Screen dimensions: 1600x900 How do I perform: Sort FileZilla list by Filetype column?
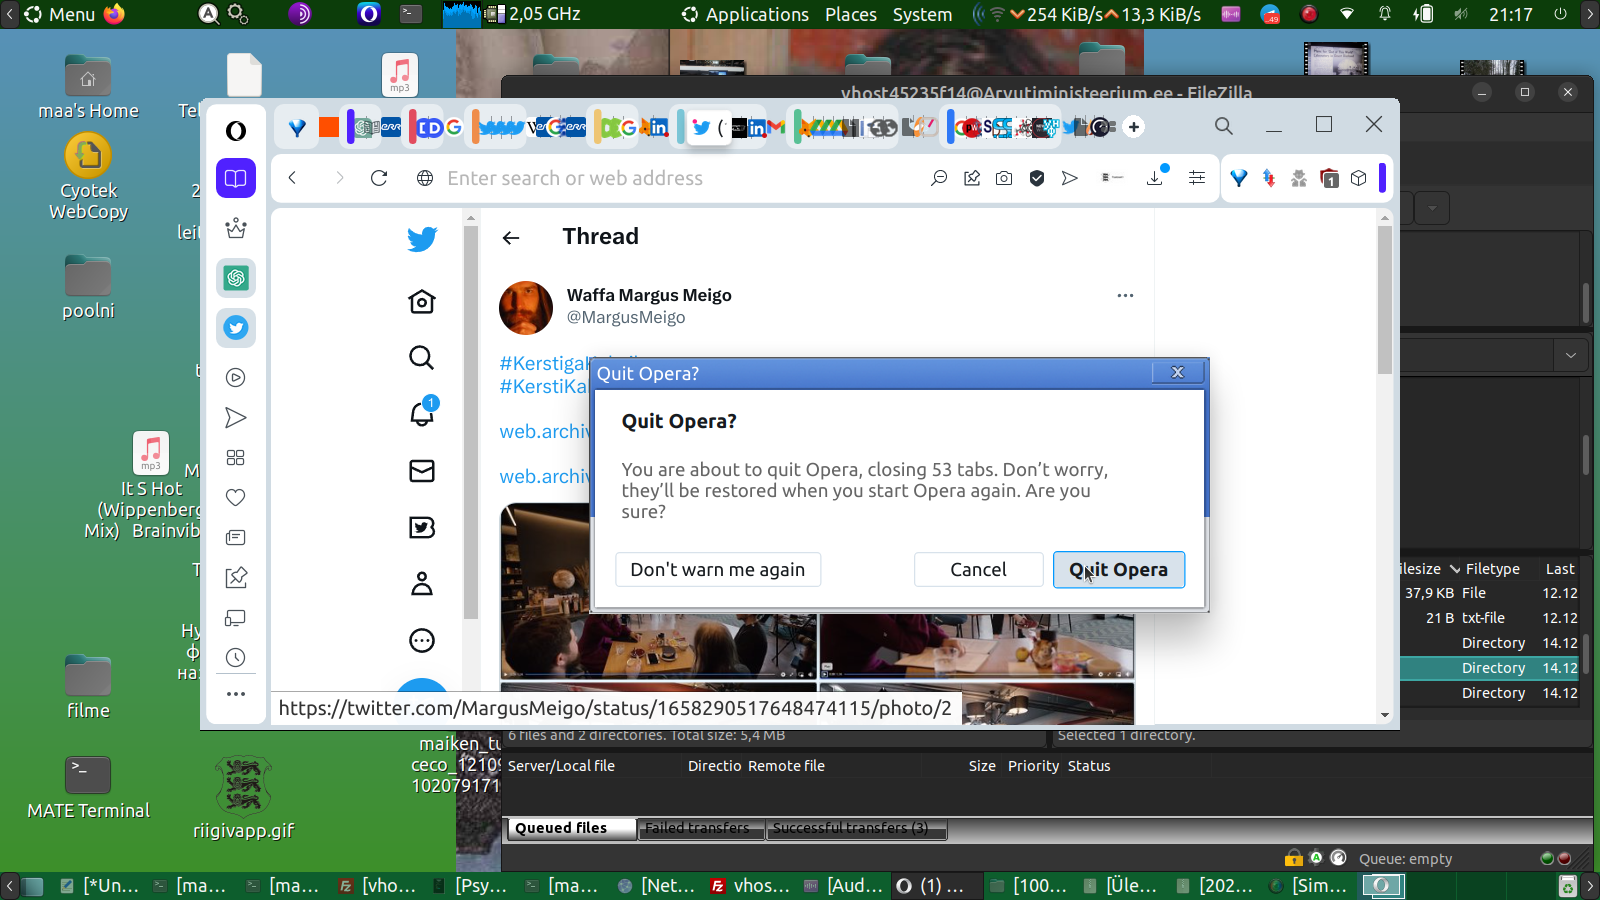[x=1493, y=569]
